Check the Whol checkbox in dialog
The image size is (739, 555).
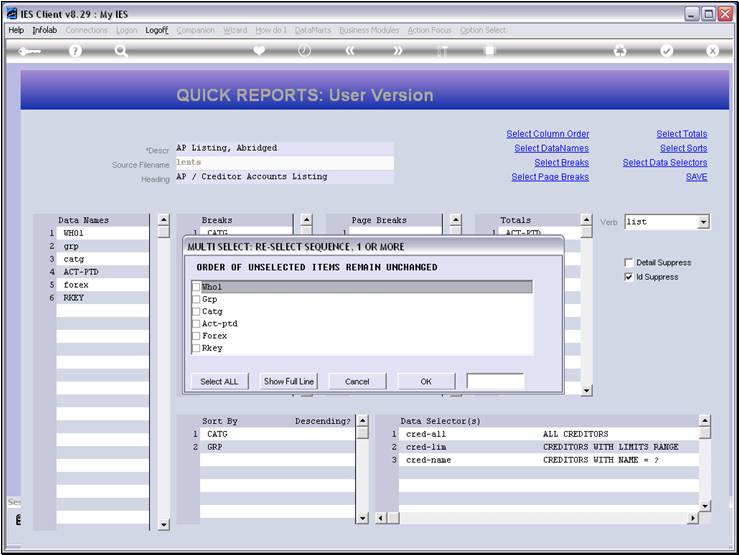197,287
